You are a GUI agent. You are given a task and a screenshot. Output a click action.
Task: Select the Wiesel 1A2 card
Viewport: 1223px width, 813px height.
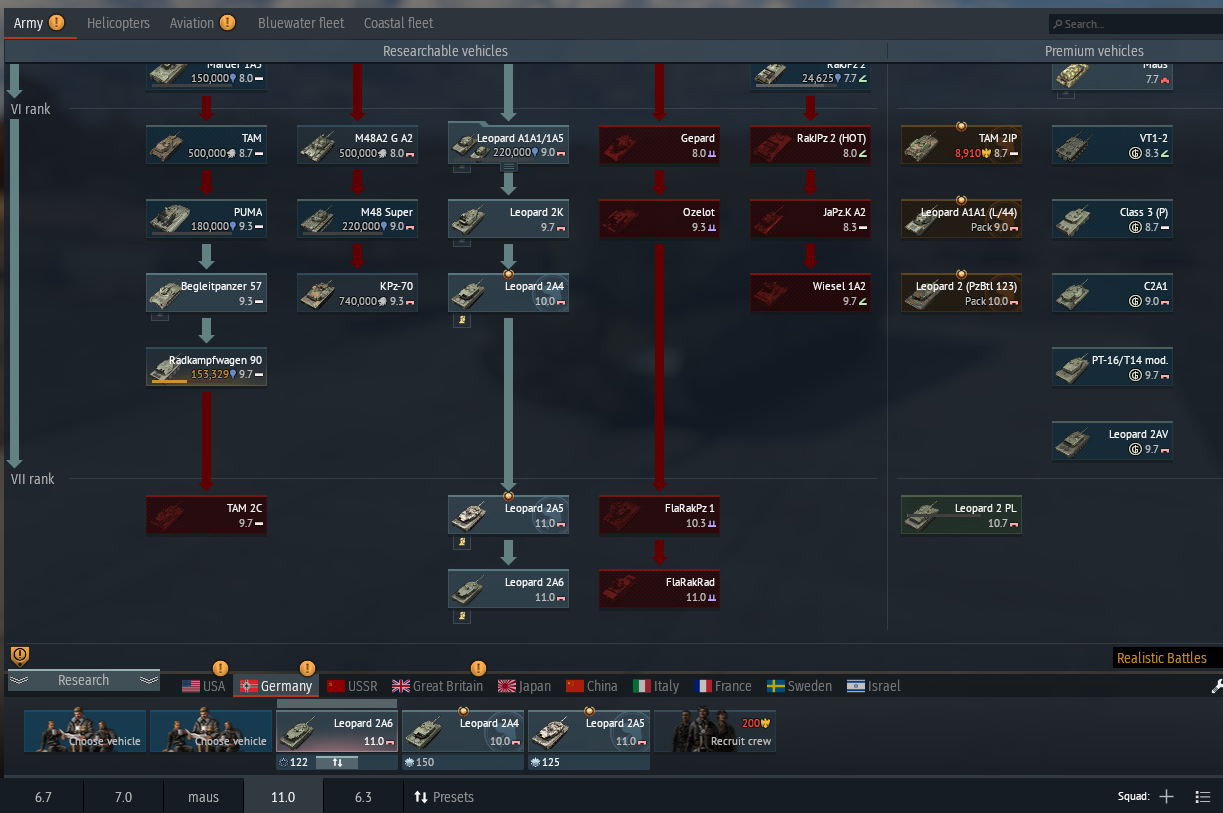(811, 293)
